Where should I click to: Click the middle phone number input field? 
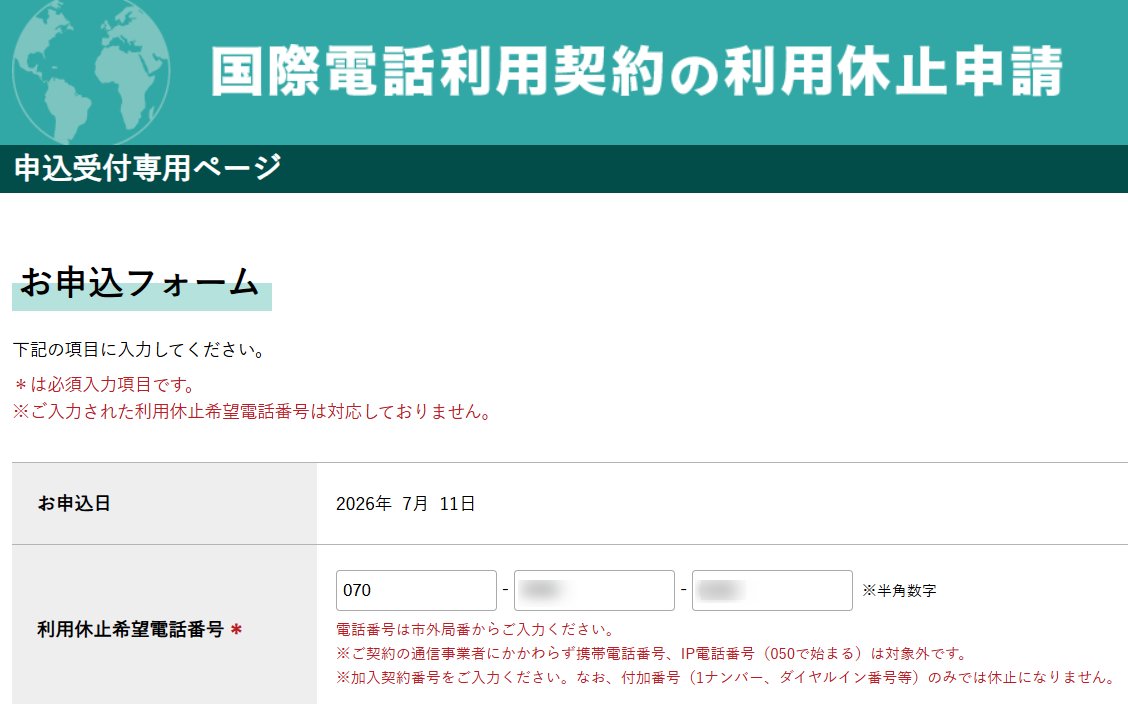(594, 590)
